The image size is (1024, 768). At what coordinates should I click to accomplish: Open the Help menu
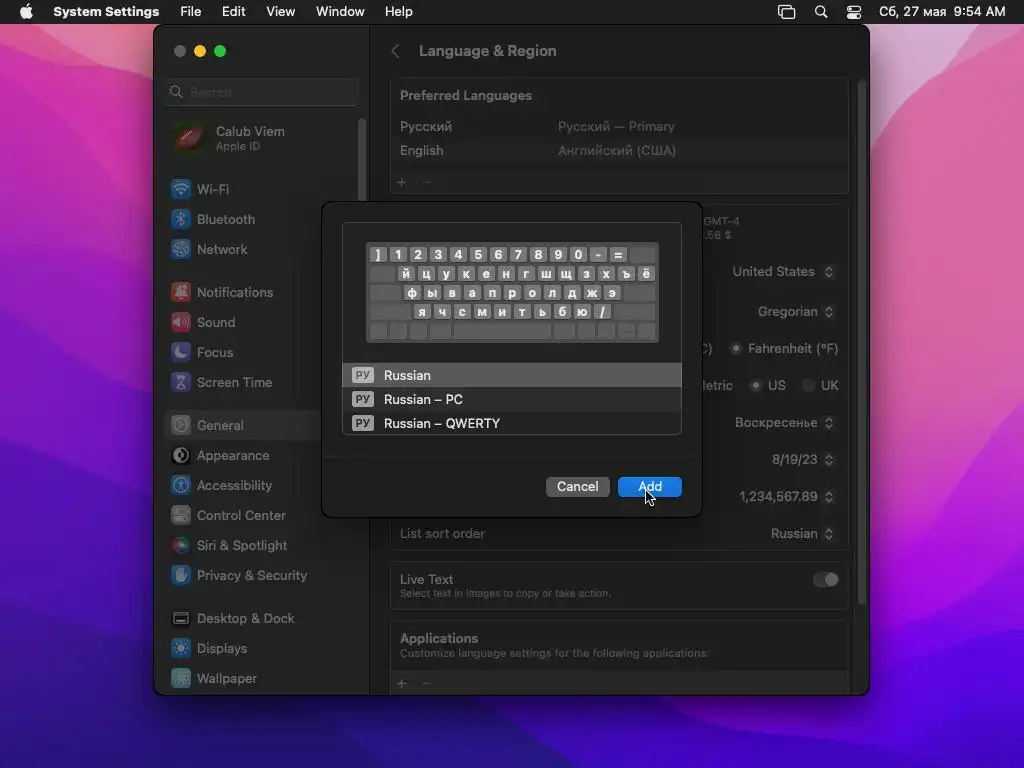point(398,12)
